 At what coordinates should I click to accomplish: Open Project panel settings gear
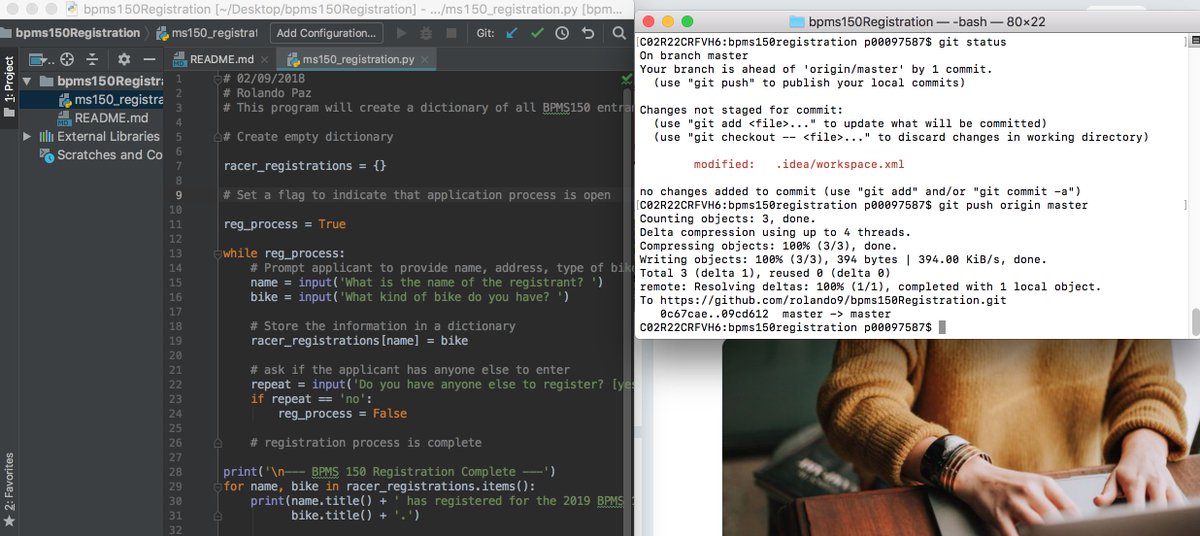(124, 59)
